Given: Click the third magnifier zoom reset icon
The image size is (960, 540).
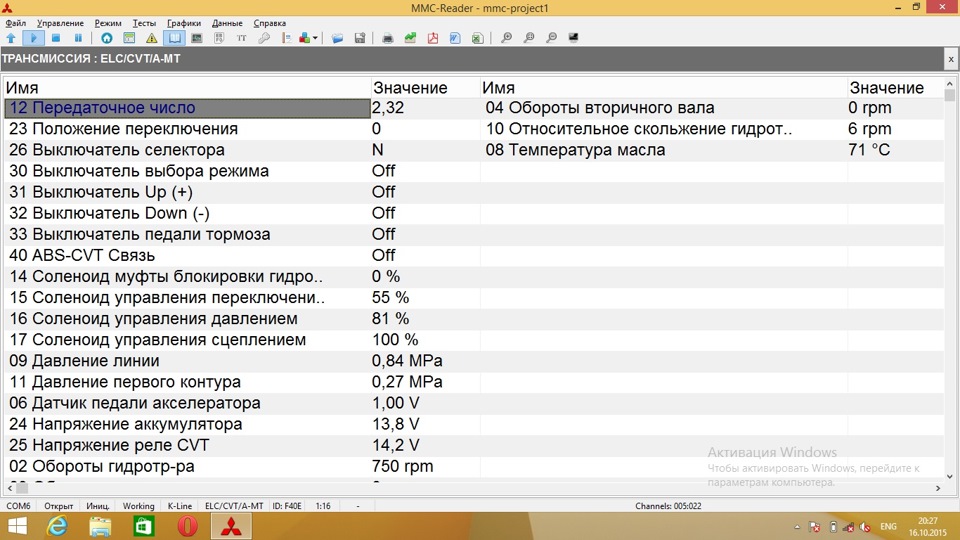Looking at the screenshot, I should (x=551, y=38).
